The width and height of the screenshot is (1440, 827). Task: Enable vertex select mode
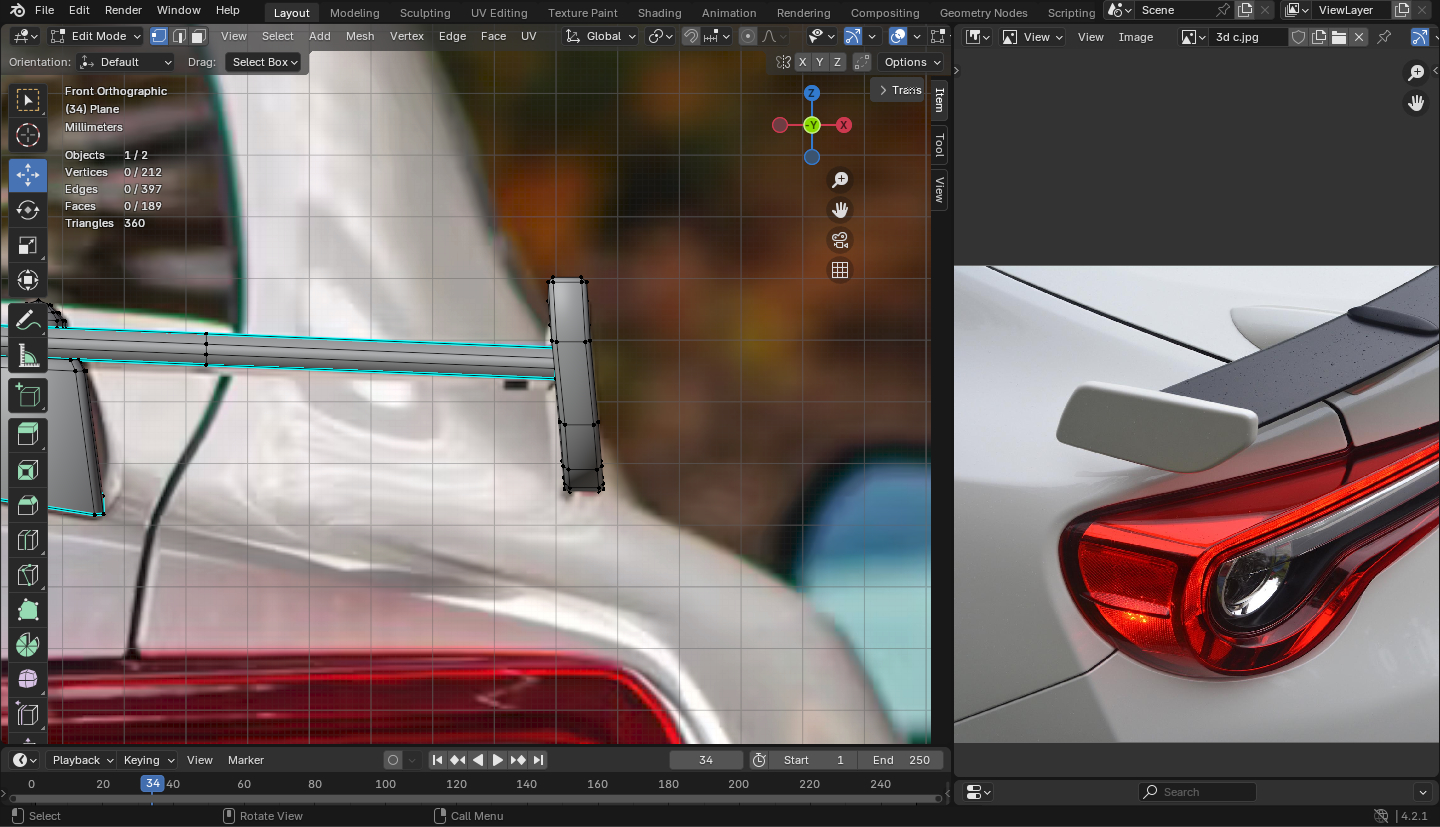pos(159,36)
